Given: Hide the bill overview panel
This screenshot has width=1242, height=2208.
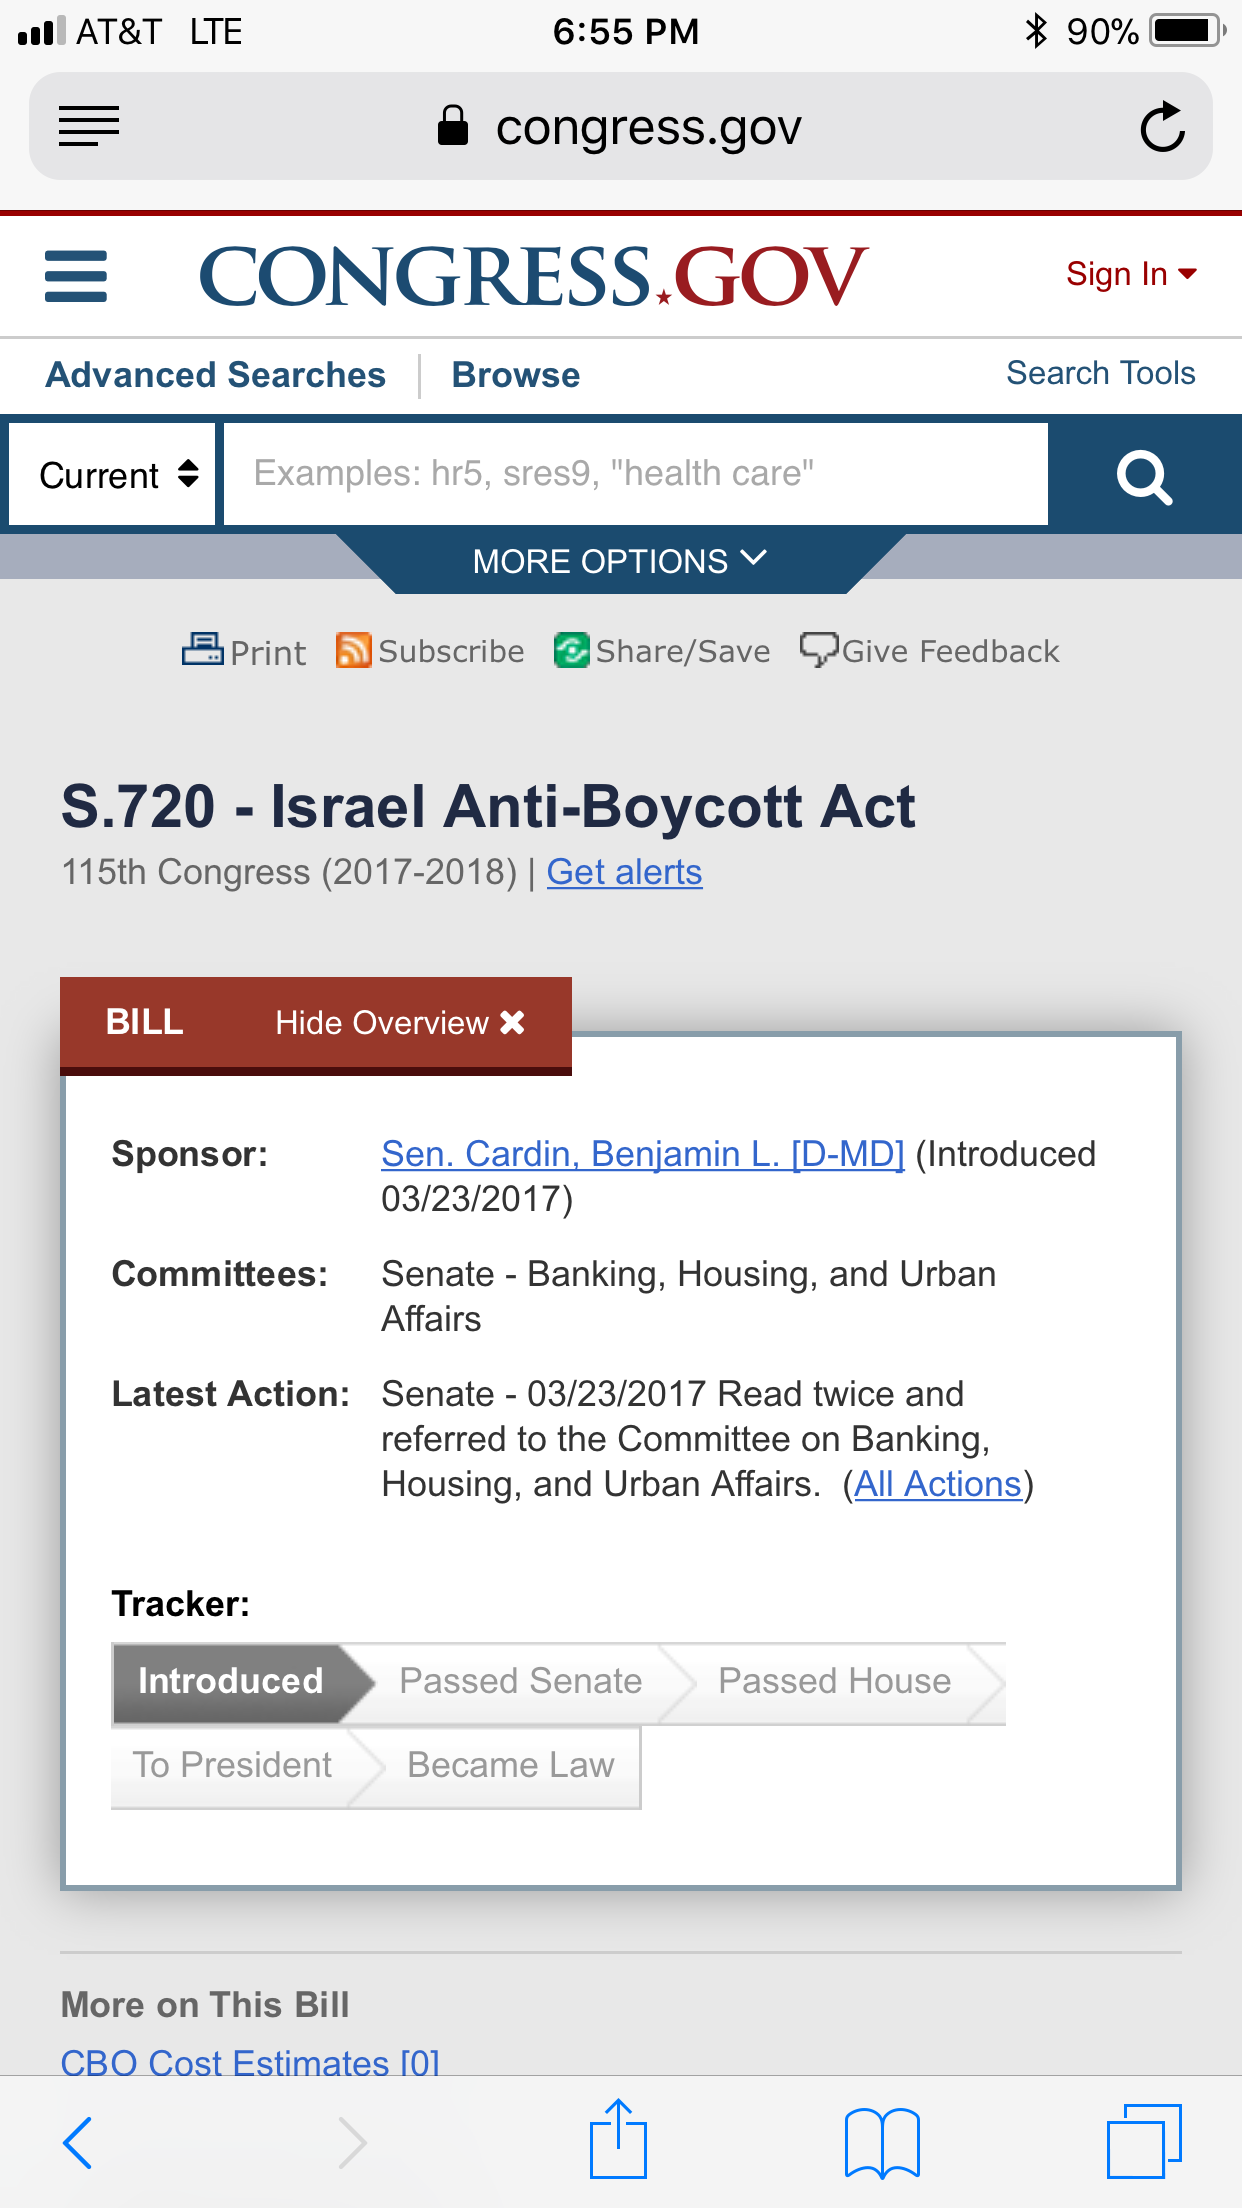Looking at the screenshot, I should point(400,1022).
